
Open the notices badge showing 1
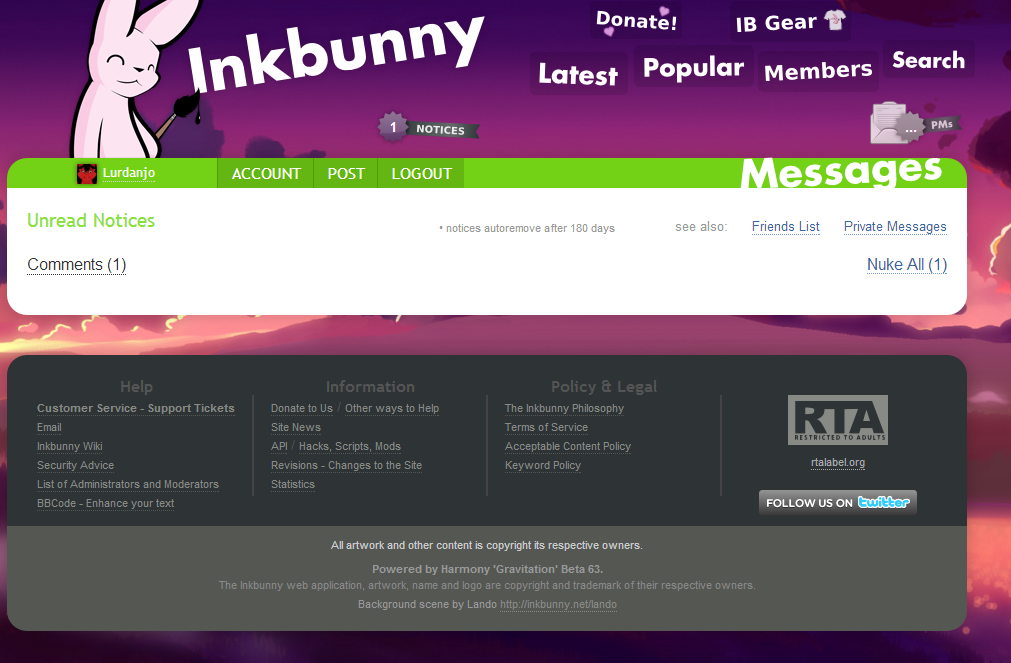(x=428, y=128)
